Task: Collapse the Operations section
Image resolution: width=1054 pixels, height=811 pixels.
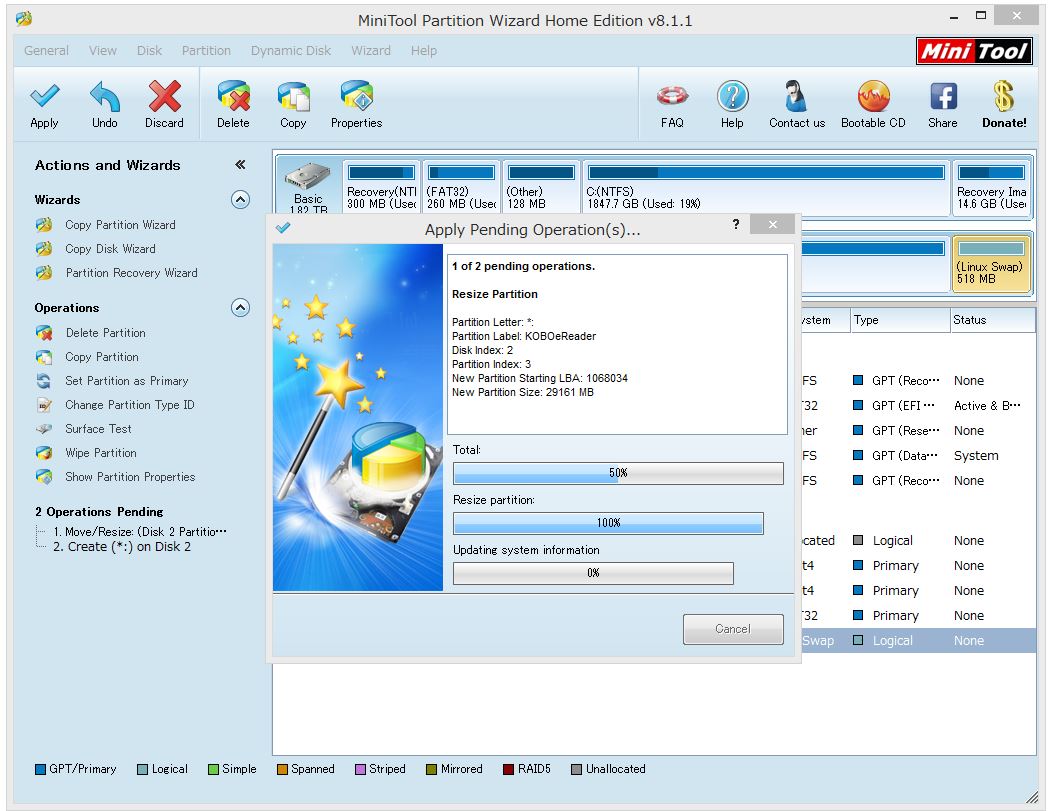Action: 241,307
